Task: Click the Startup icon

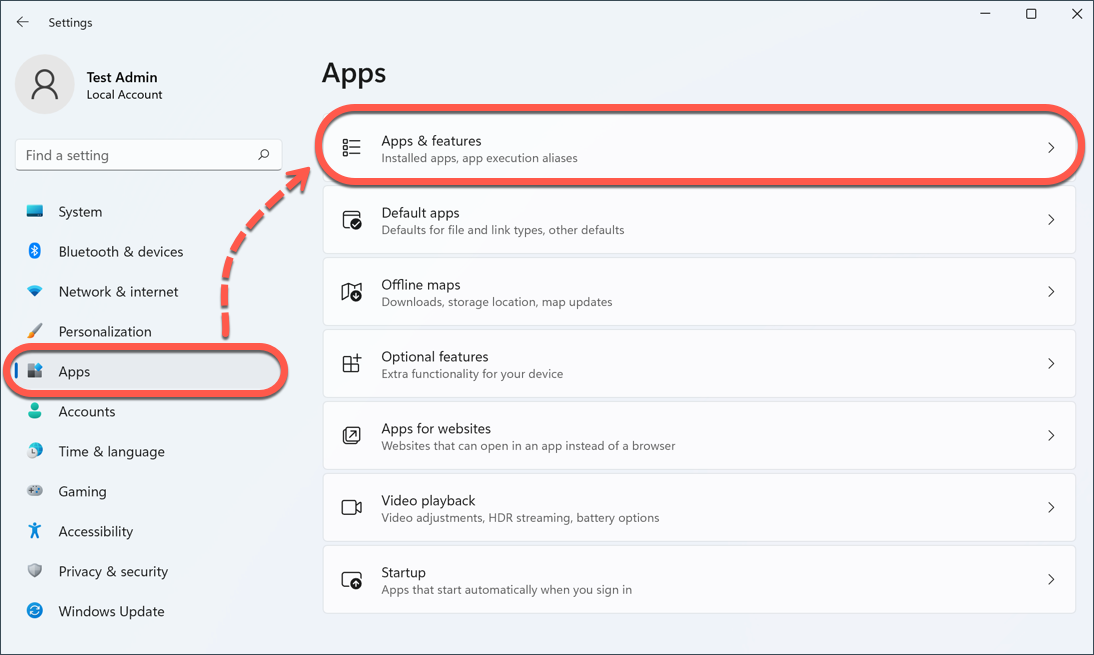Action: [352, 580]
